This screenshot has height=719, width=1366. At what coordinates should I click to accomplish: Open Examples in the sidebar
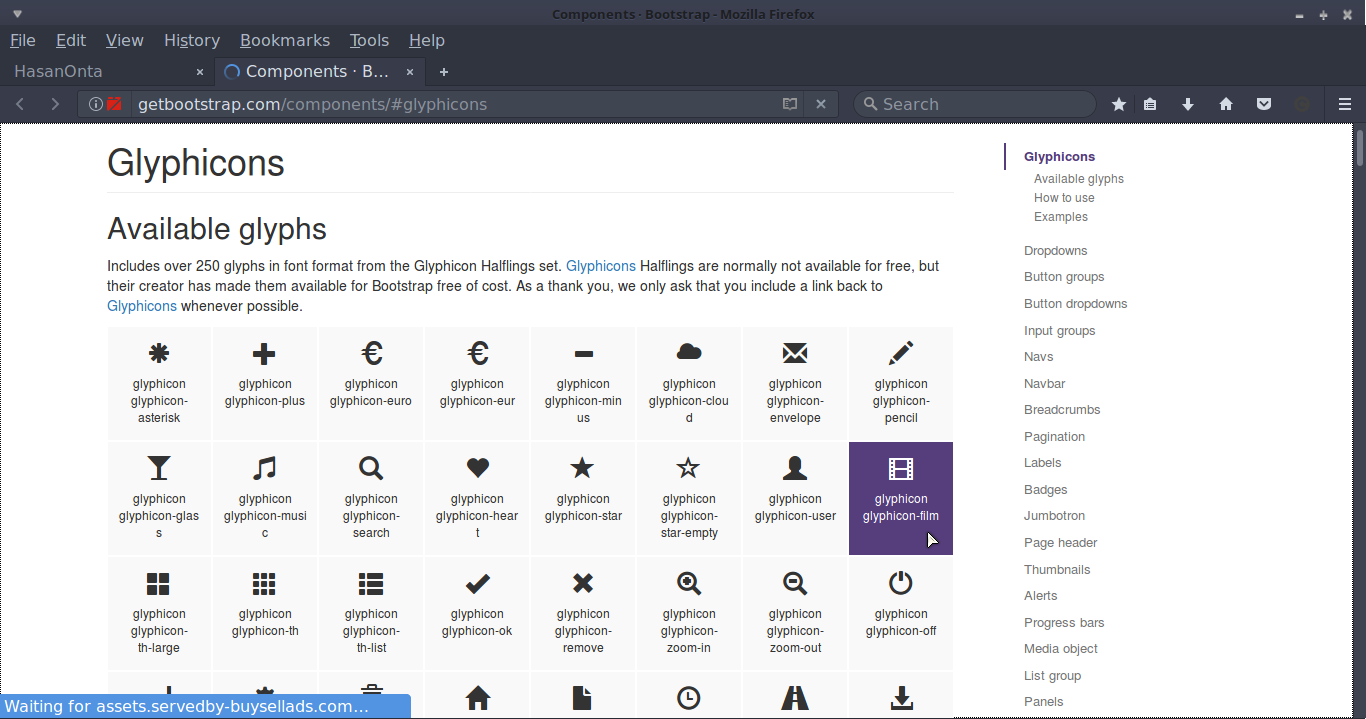coord(1061,217)
